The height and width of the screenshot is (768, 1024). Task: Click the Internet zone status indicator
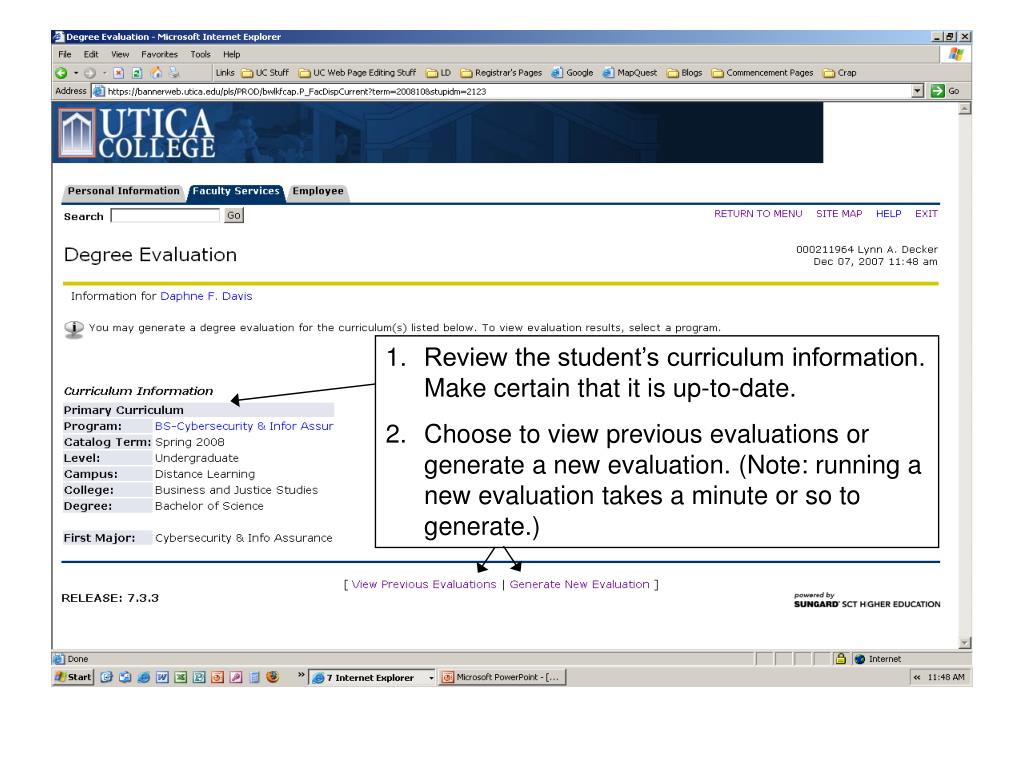878,660
